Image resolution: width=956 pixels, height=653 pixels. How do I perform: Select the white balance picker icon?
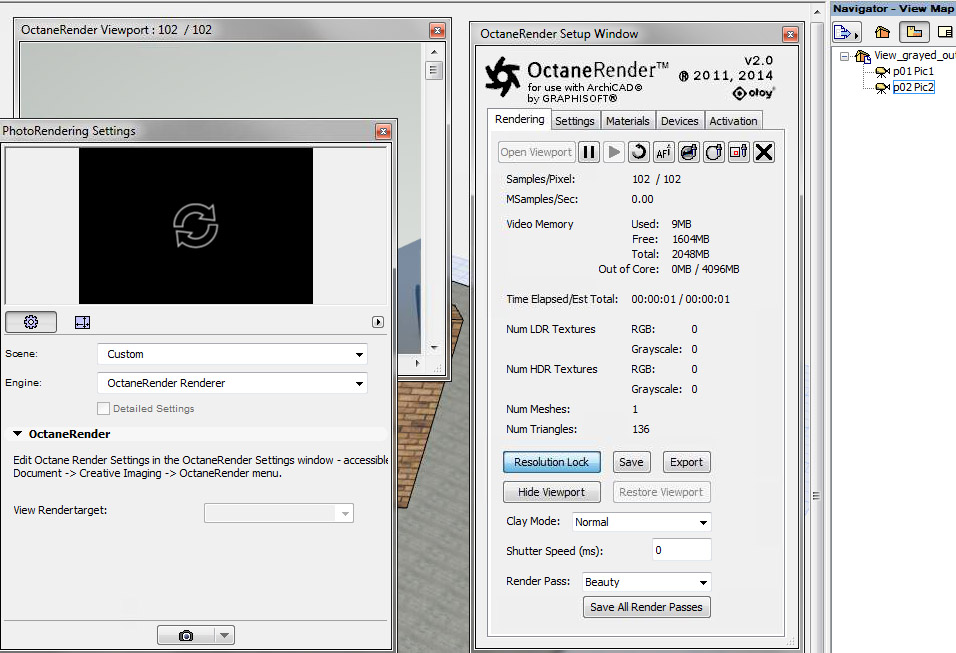(713, 152)
